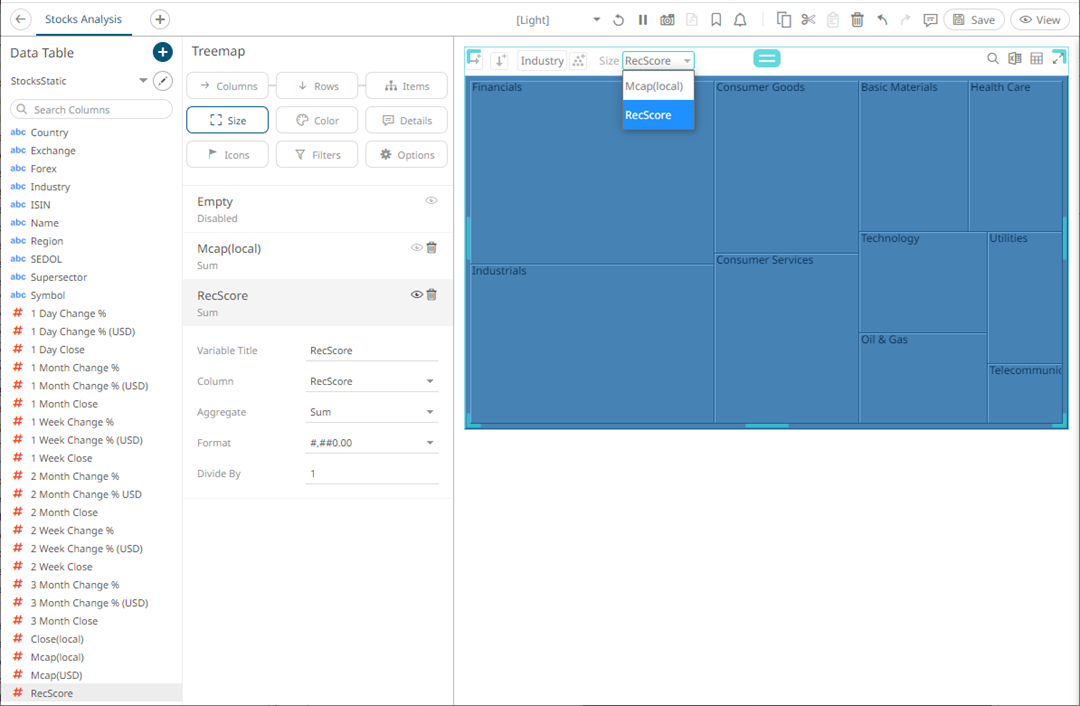
Task: Click the scatter dots icon next to Industry
Action: [x=579, y=61]
